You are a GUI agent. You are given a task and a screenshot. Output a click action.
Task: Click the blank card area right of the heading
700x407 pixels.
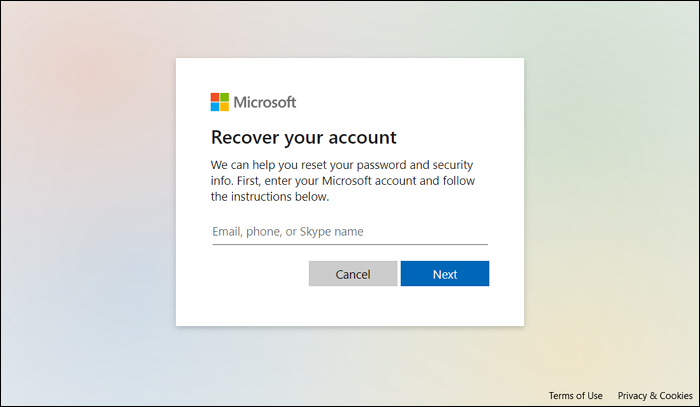(x=460, y=137)
